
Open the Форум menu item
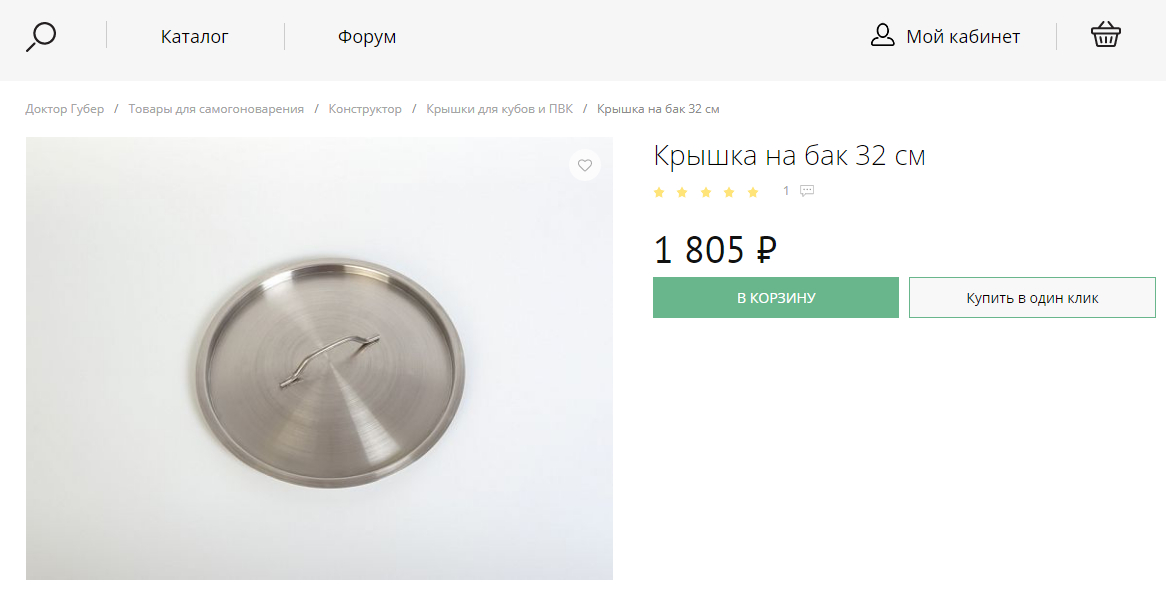[x=367, y=36]
